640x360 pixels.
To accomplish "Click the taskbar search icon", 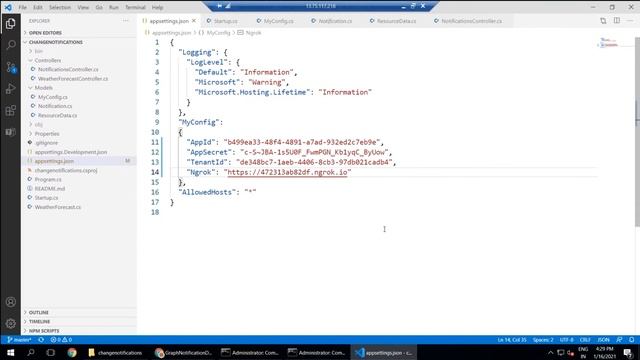I will (x=31, y=352).
